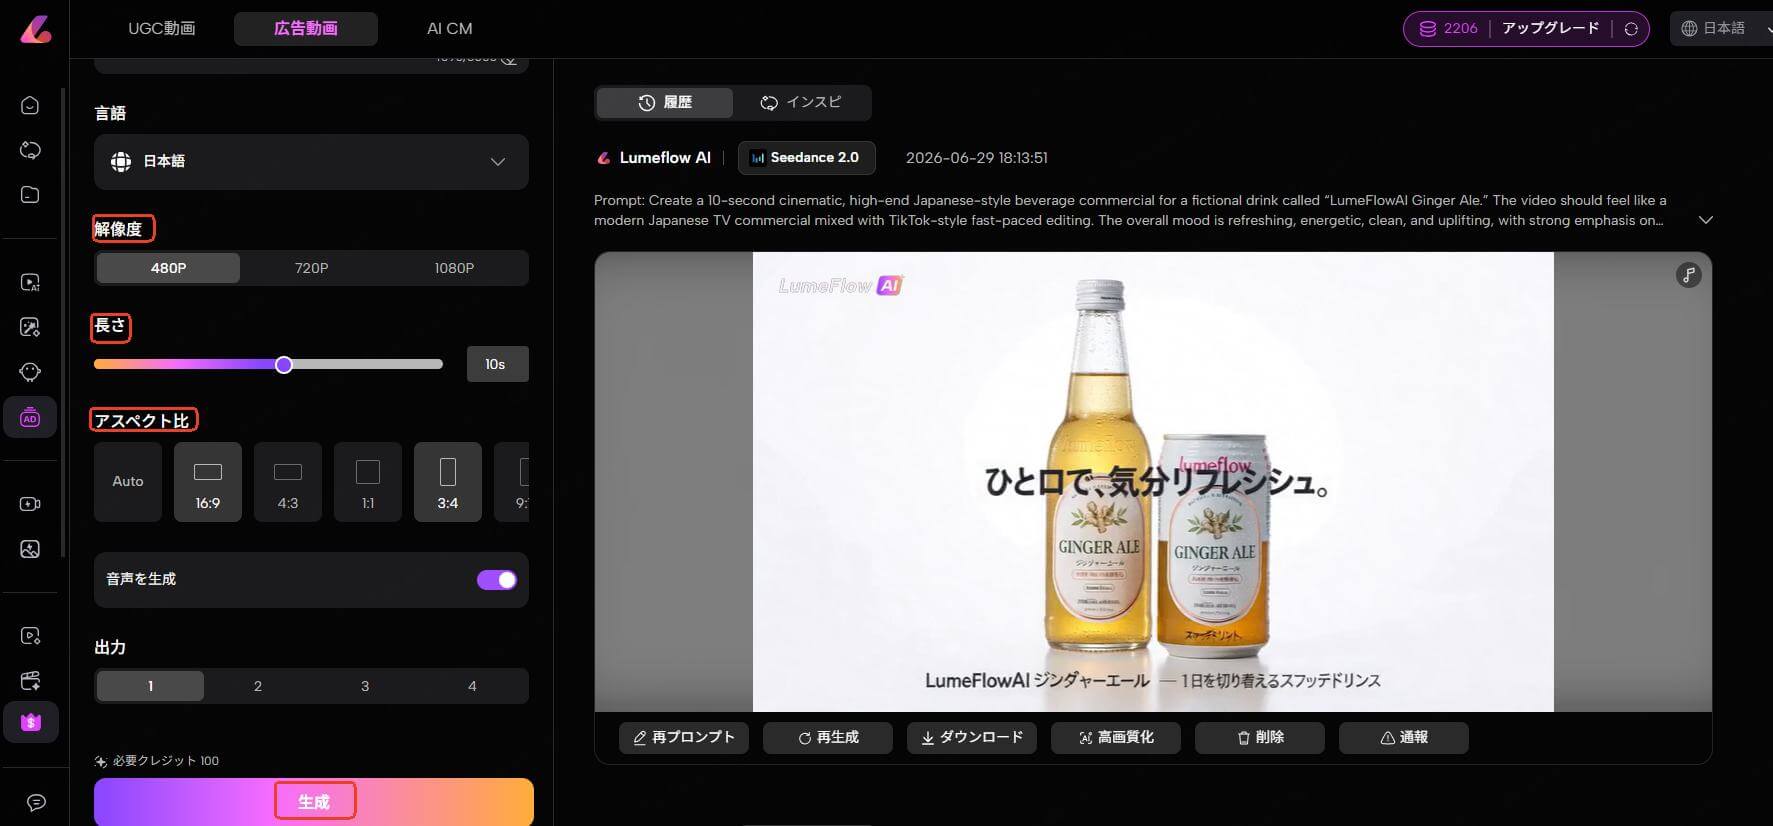Open the AI video sidebar tool
1773x826 pixels.
pos(30,283)
